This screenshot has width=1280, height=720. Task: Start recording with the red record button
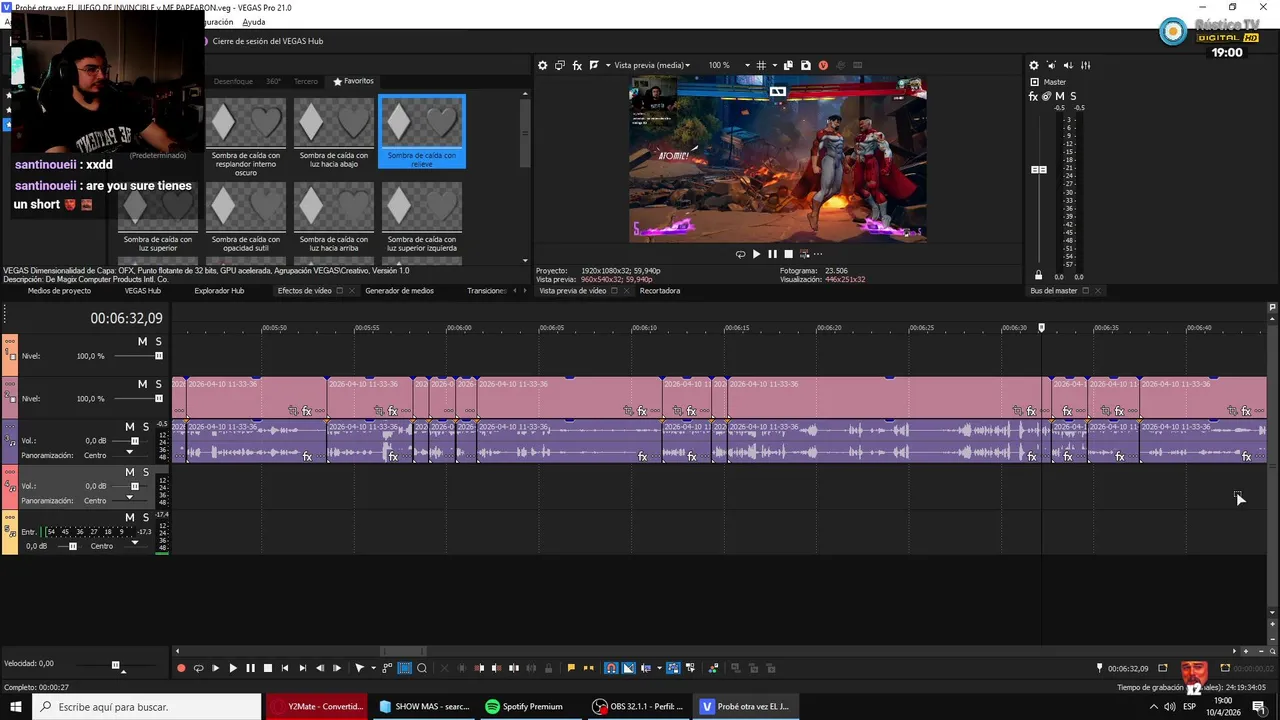(180, 668)
